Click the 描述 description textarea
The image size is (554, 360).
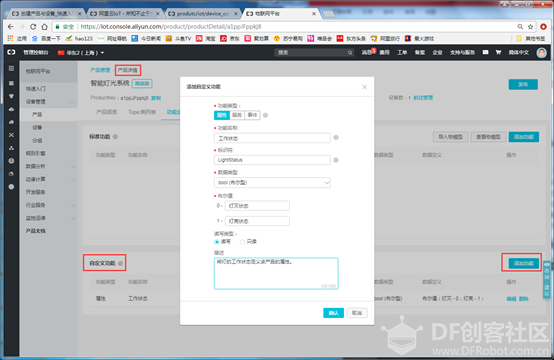(x=276, y=273)
